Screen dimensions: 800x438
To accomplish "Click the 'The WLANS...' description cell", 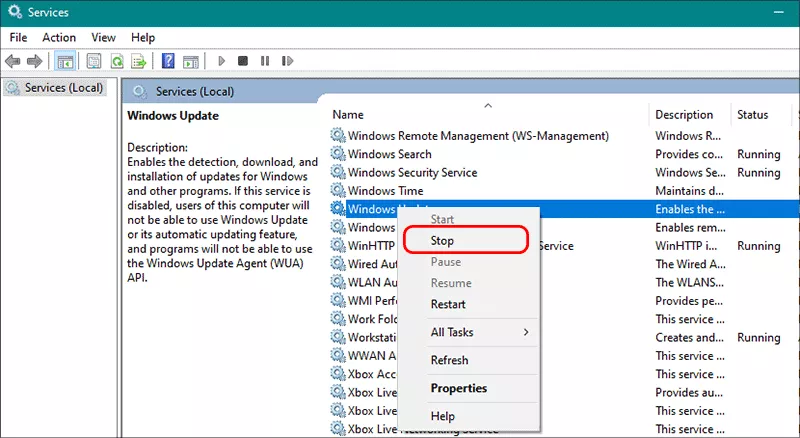I will coord(689,283).
